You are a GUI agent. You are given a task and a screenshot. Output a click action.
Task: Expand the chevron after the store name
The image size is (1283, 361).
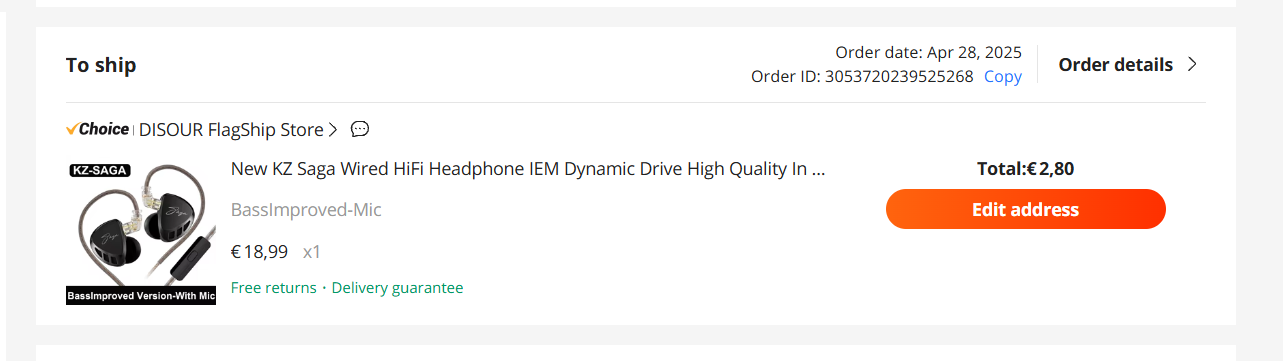pyautogui.click(x=333, y=129)
